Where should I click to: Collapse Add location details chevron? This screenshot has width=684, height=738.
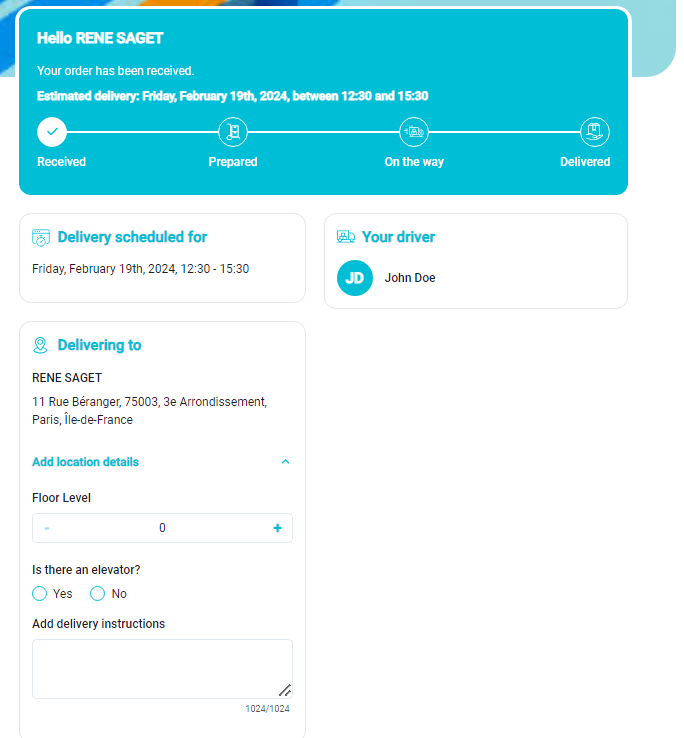coord(285,462)
